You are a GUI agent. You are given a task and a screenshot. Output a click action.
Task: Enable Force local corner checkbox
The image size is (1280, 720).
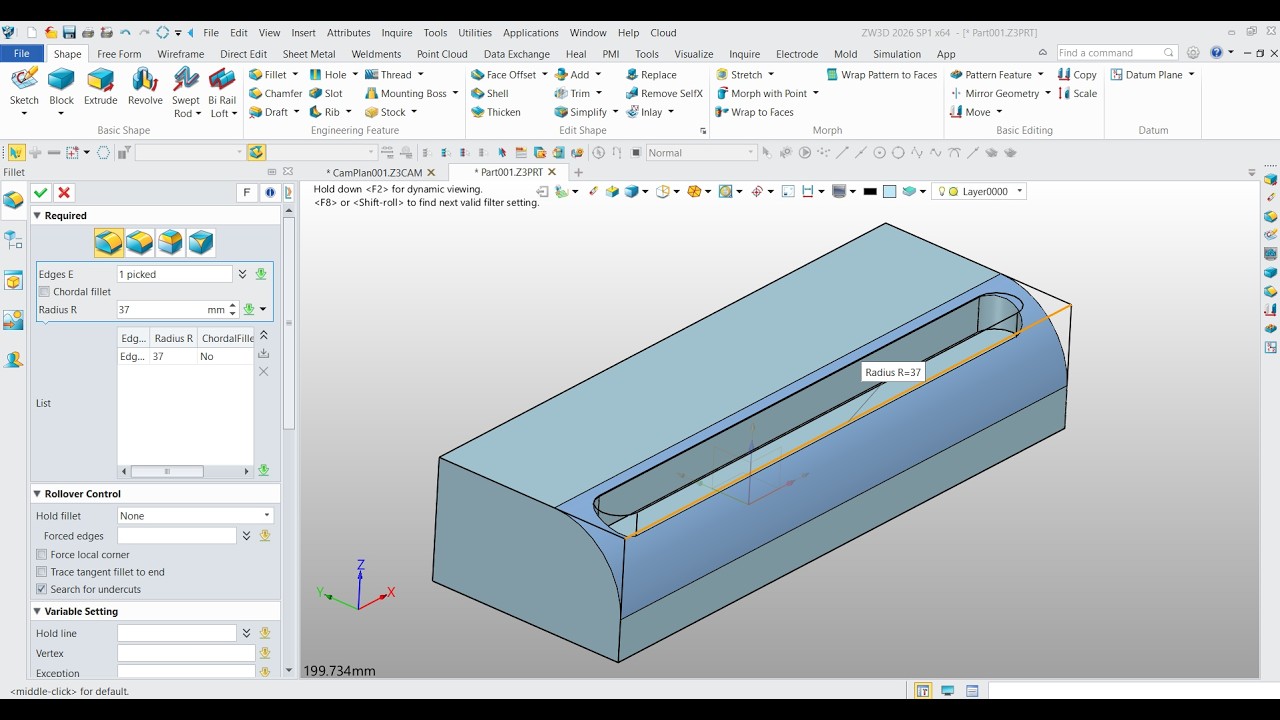[x=42, y=555]
